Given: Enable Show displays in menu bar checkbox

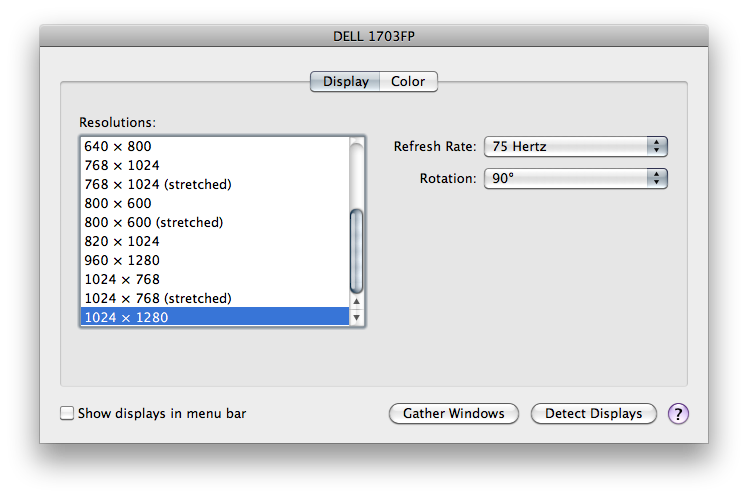Looking at the screenshot, I should pyautogui.click(x=67, y=413).
